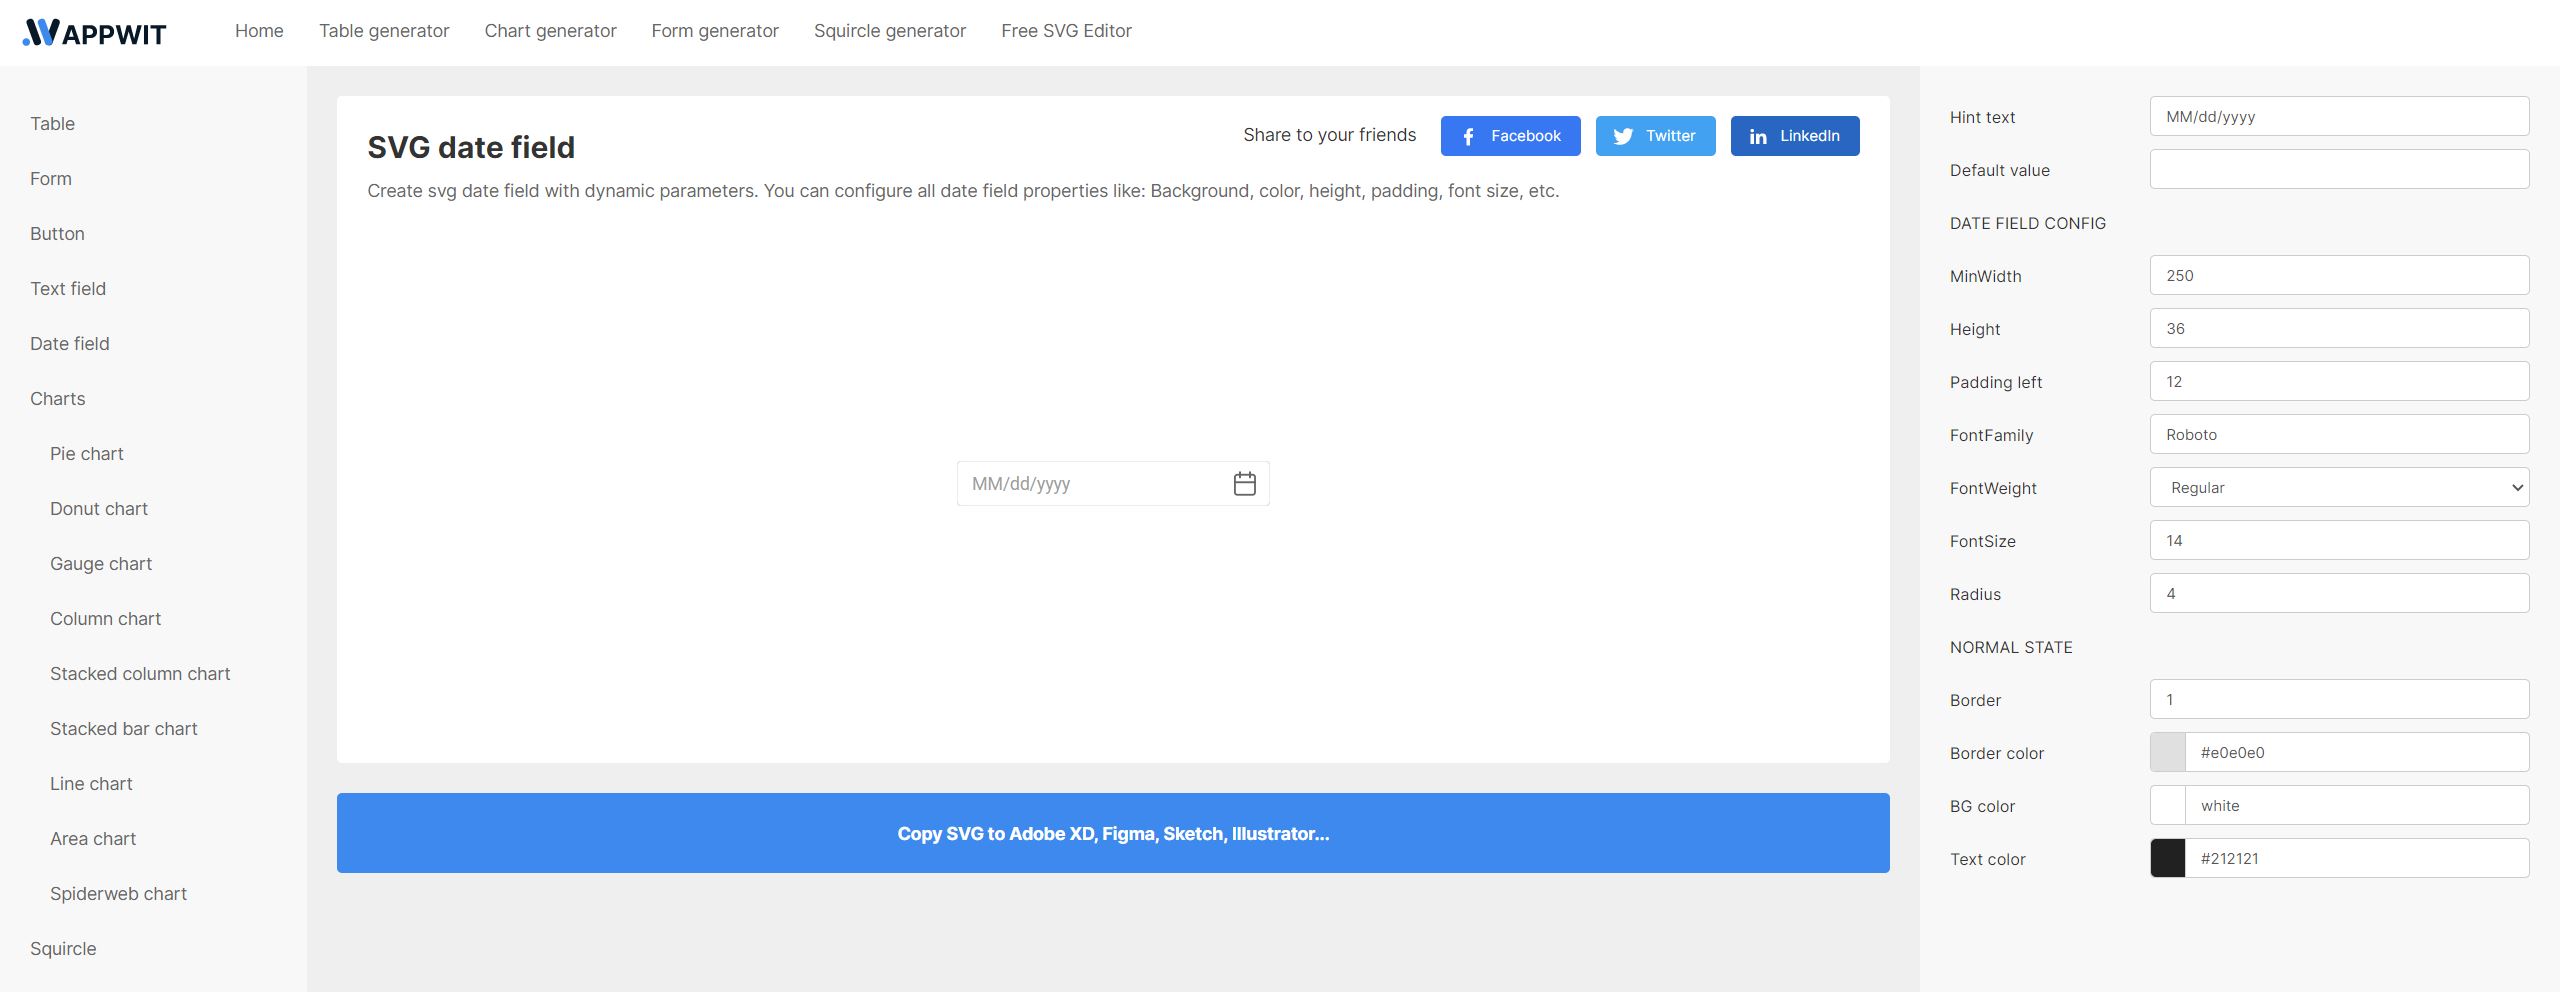2560x992 pixels.
Task: Click the Text color swatch
Action: tap(2168, 858)
